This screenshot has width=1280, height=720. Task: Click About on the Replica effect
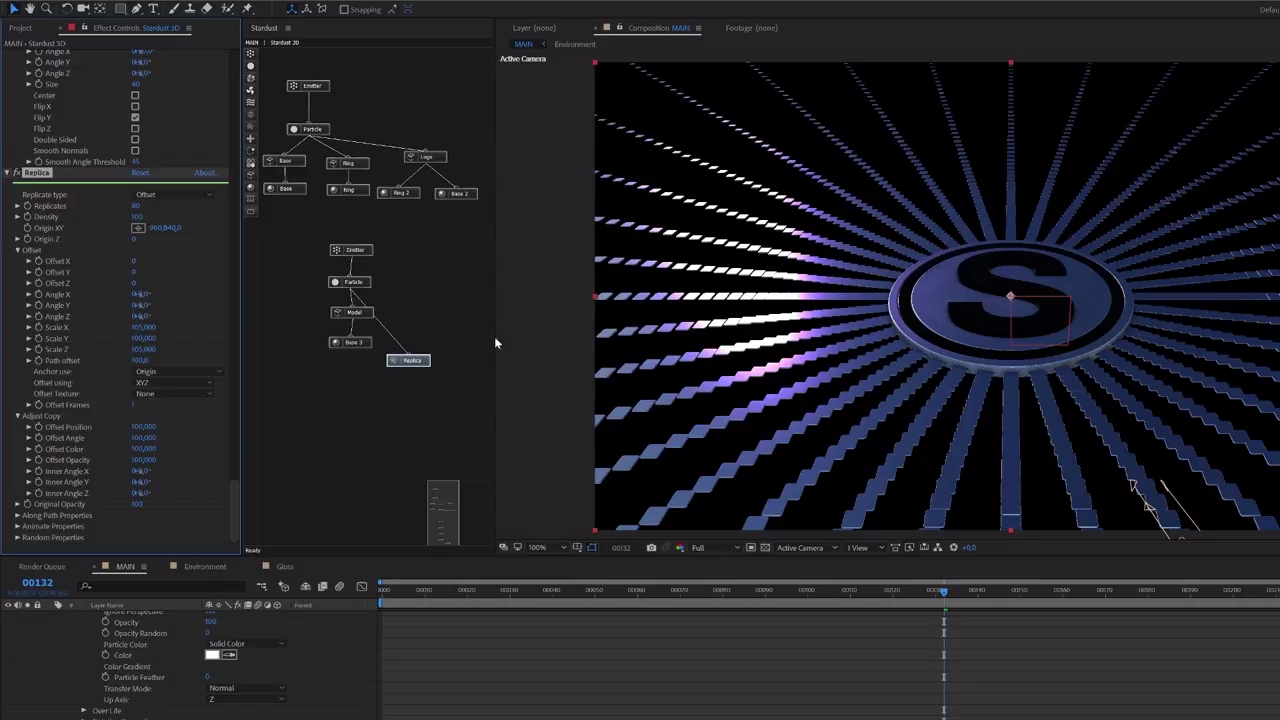(x=204, y=173)
